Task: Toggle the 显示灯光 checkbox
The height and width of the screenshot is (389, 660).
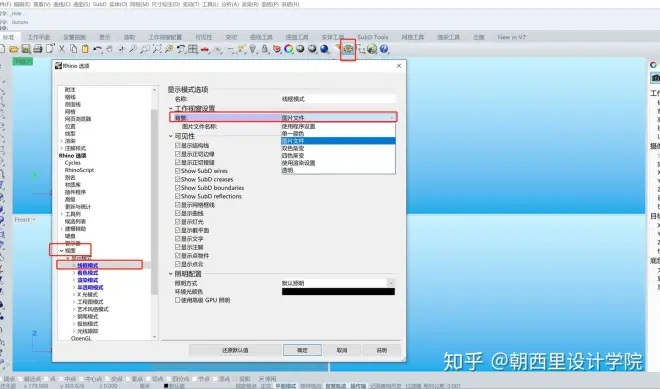Action: pyautogui.click(x=178, y=222)
